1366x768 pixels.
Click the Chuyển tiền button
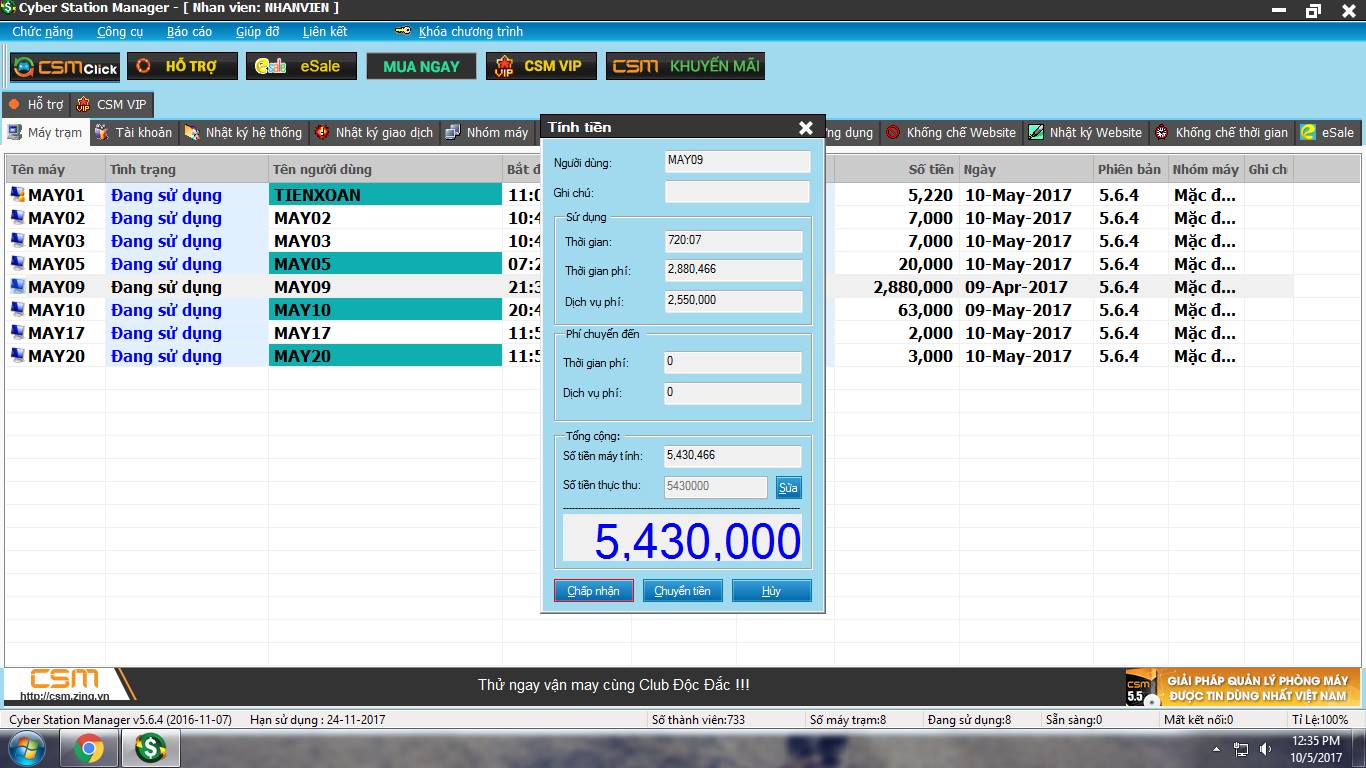click(682, 591)
